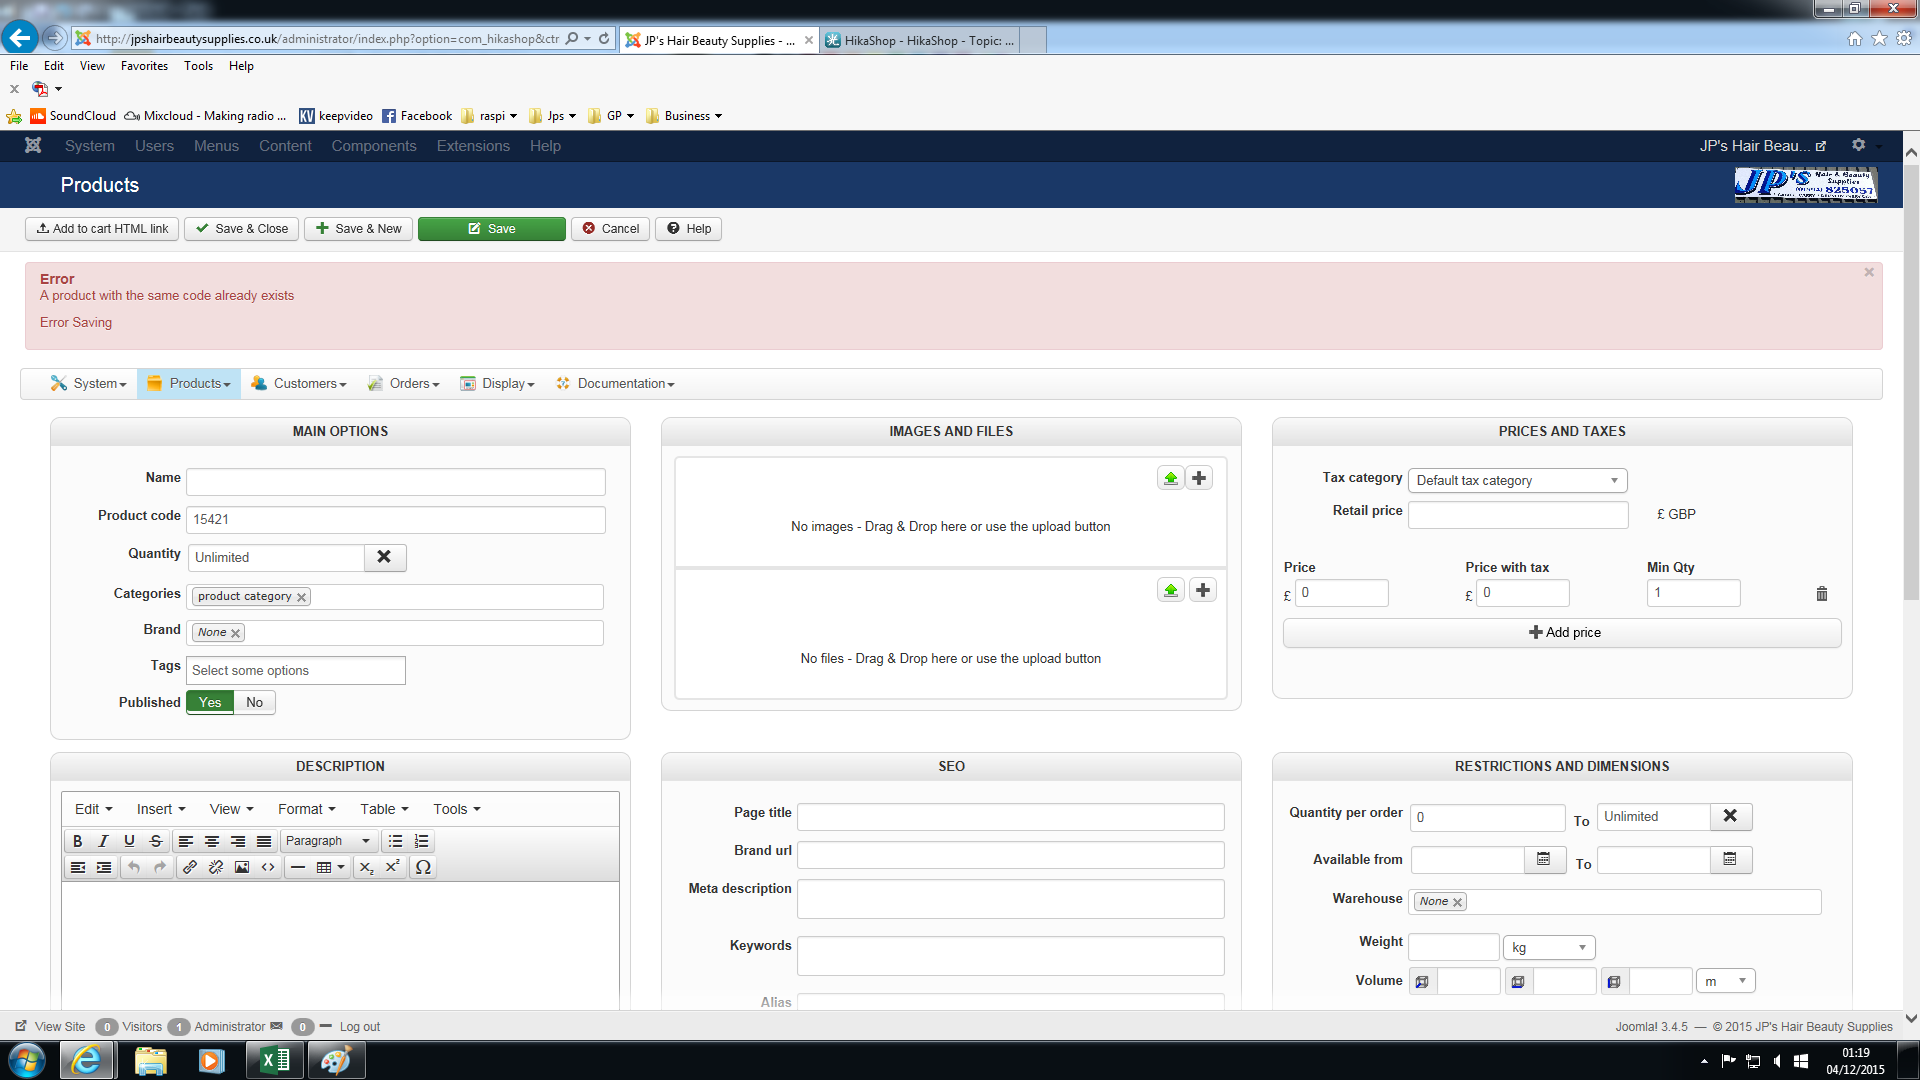The image size is (1920, 1080).
Task: Open the HikaShop Orders menu
Action: [x=404, y=384]
